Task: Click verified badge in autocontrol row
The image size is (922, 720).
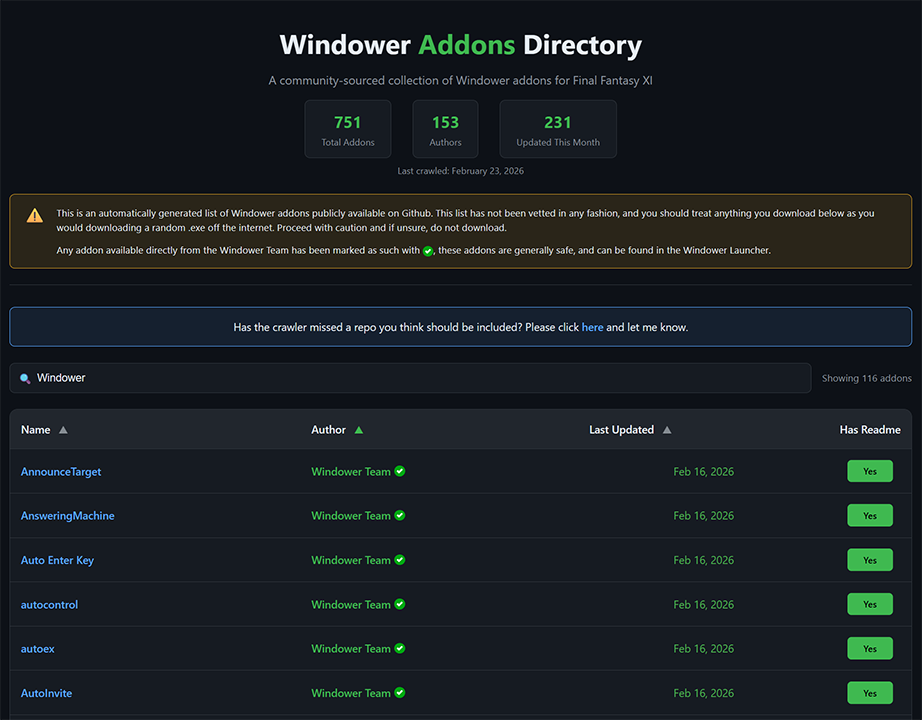Action: click(x=400, y=604)
